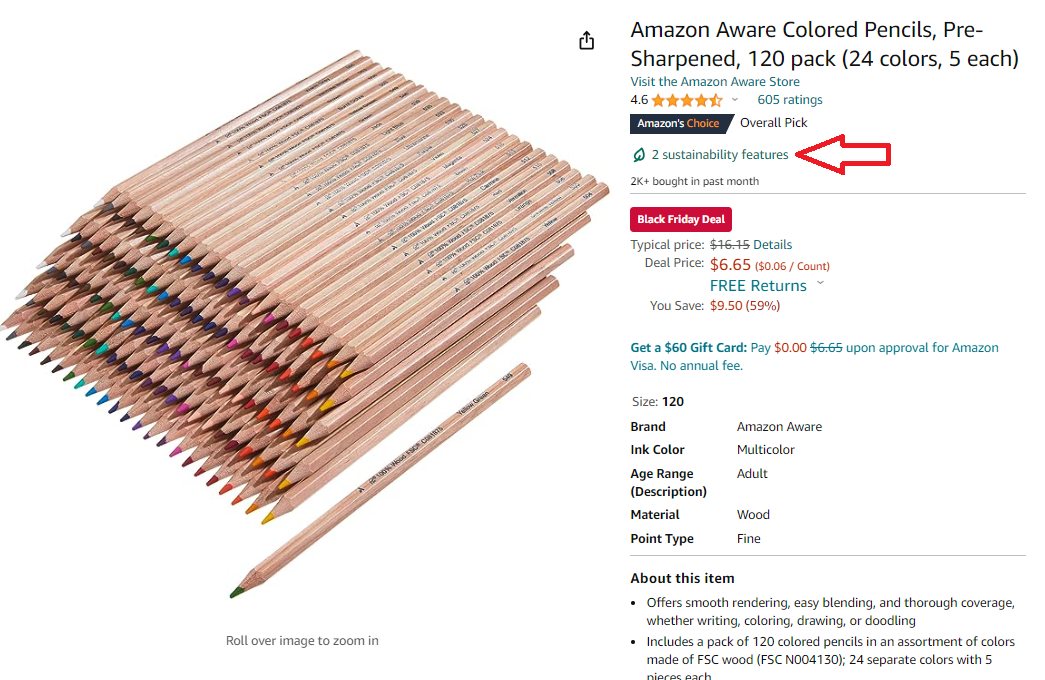Click the single green pencil in image
This screenshot has height=680, width=1045.
(380, 480)
